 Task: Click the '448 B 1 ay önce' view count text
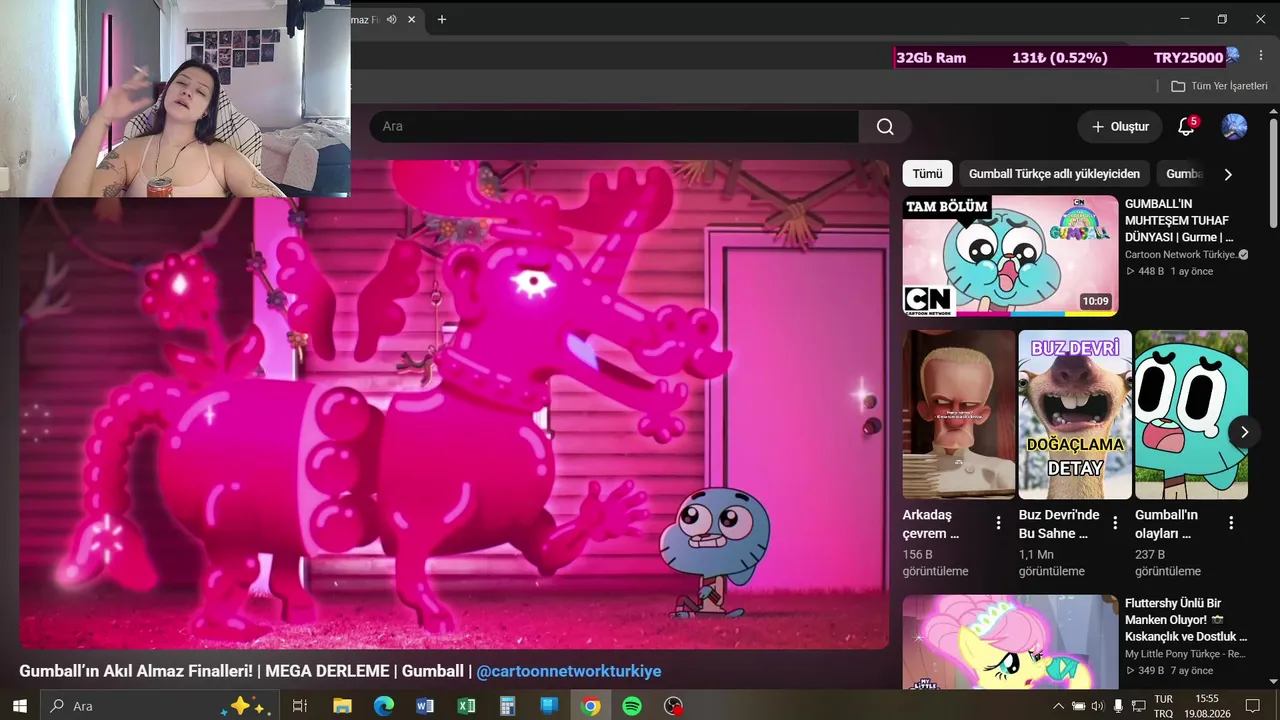coord(1169,271)
